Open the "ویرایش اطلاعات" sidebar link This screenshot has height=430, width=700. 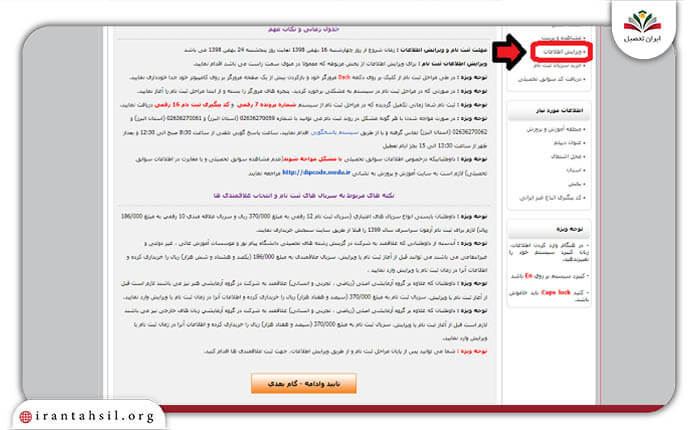564,52
